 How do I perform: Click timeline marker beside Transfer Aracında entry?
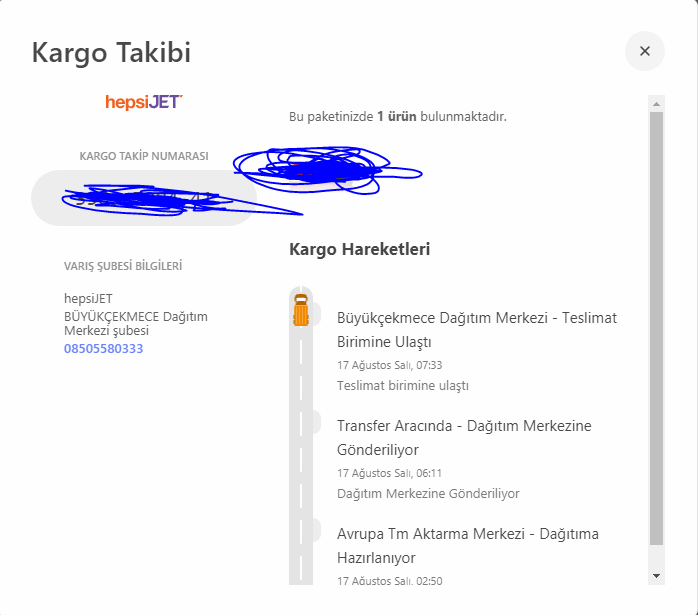[314, 422]
